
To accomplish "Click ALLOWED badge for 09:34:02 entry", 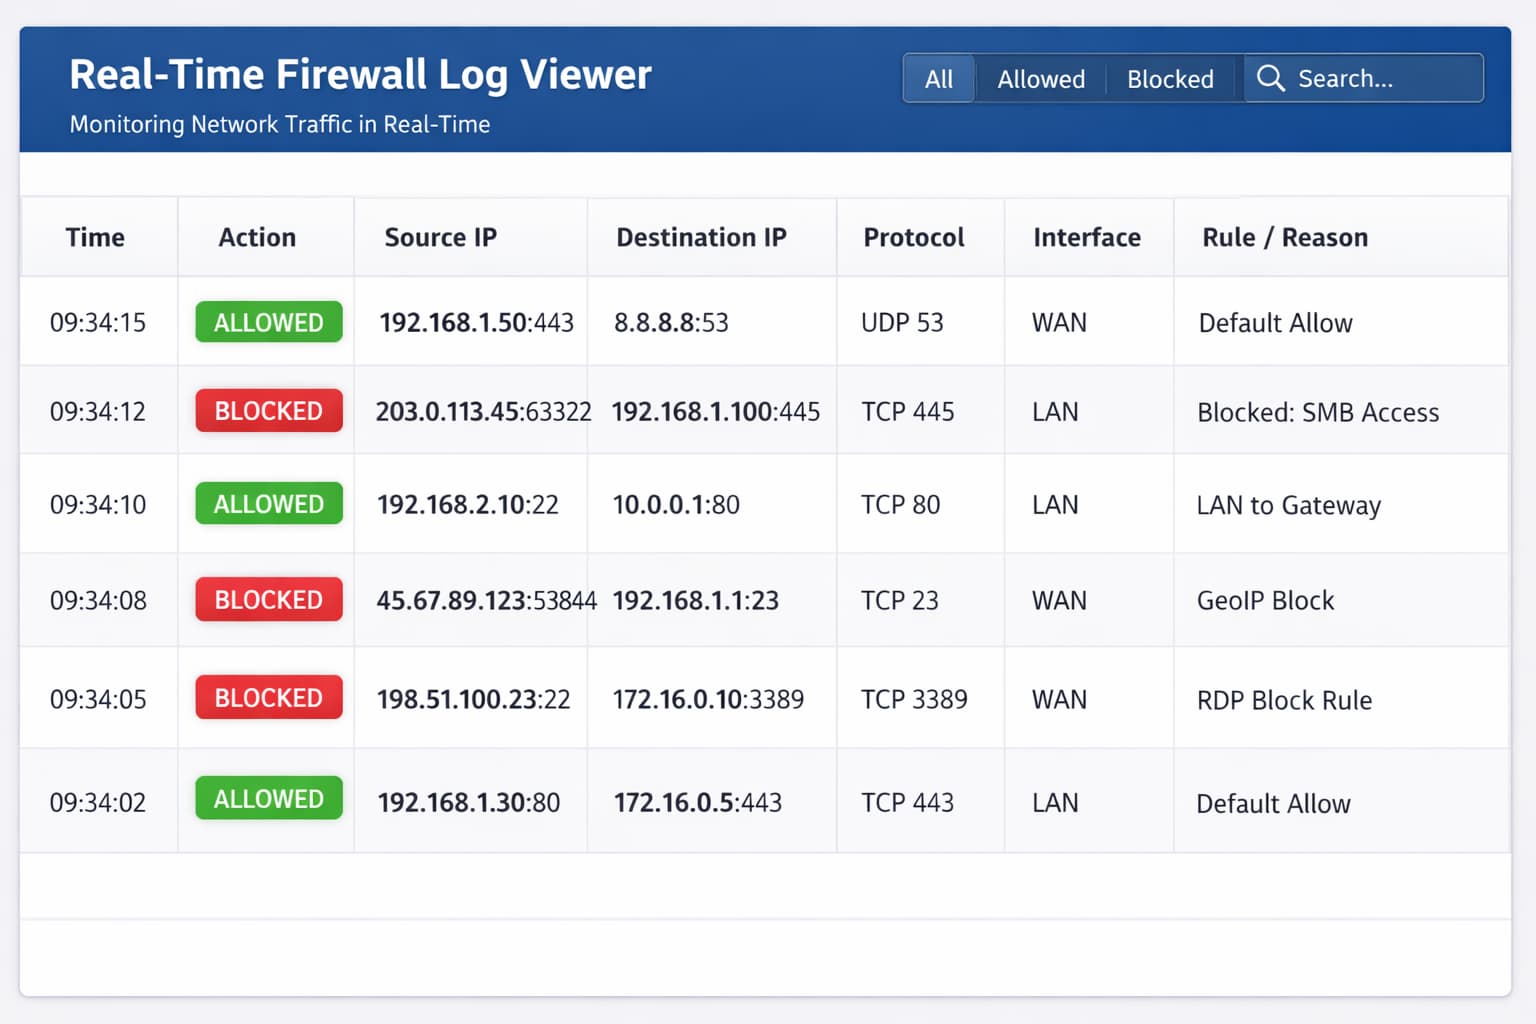I will coord(268,799).
